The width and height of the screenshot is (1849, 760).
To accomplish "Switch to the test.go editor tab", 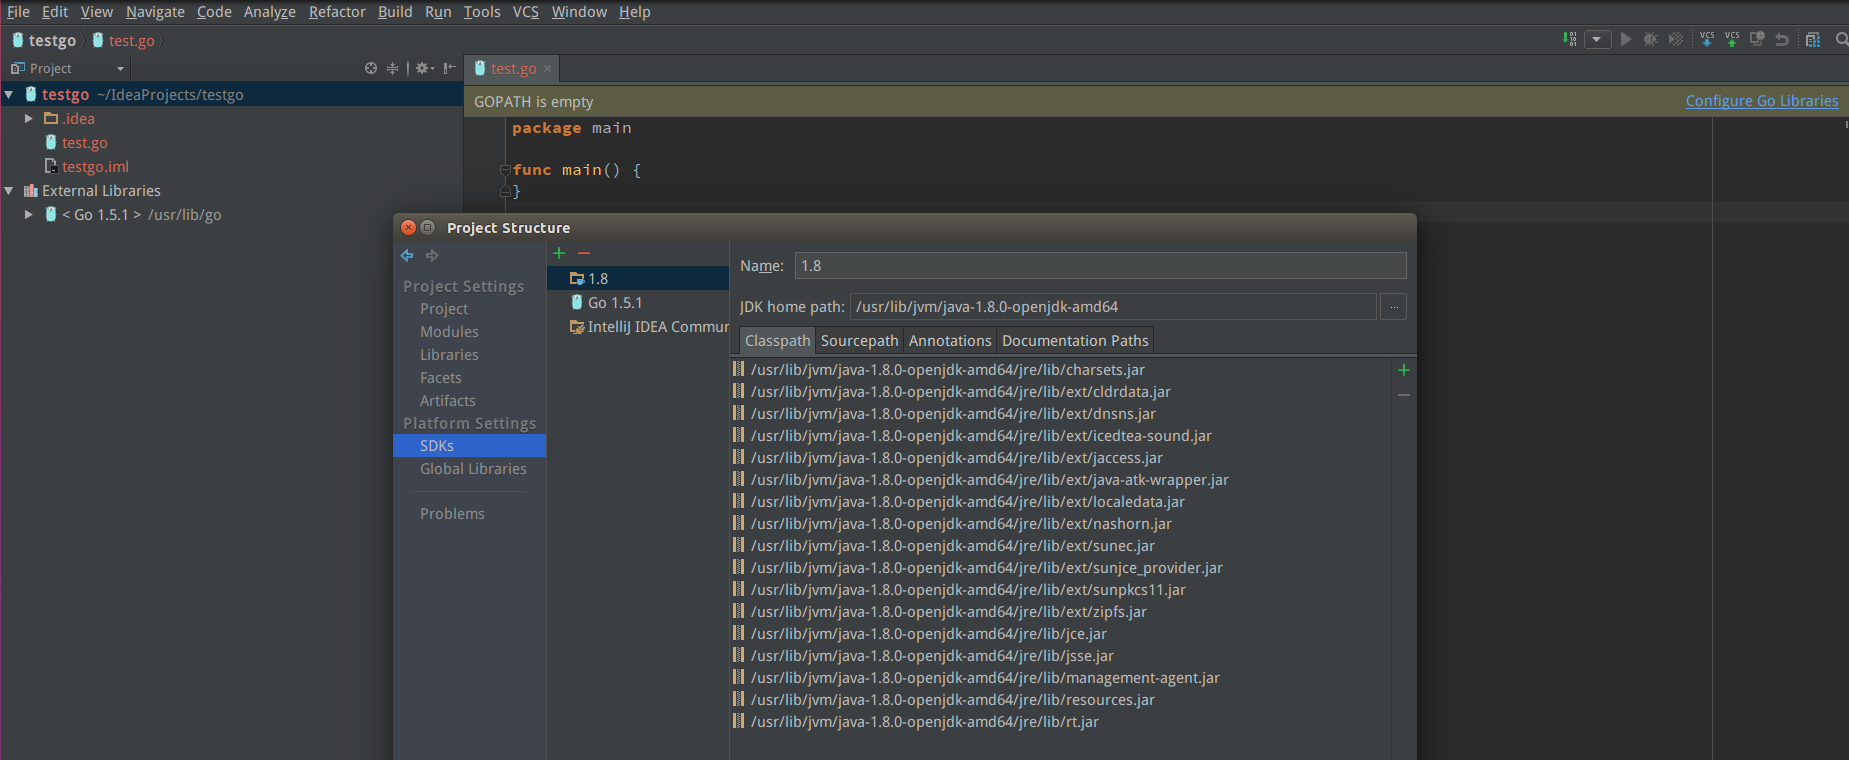I will [513, 68].
